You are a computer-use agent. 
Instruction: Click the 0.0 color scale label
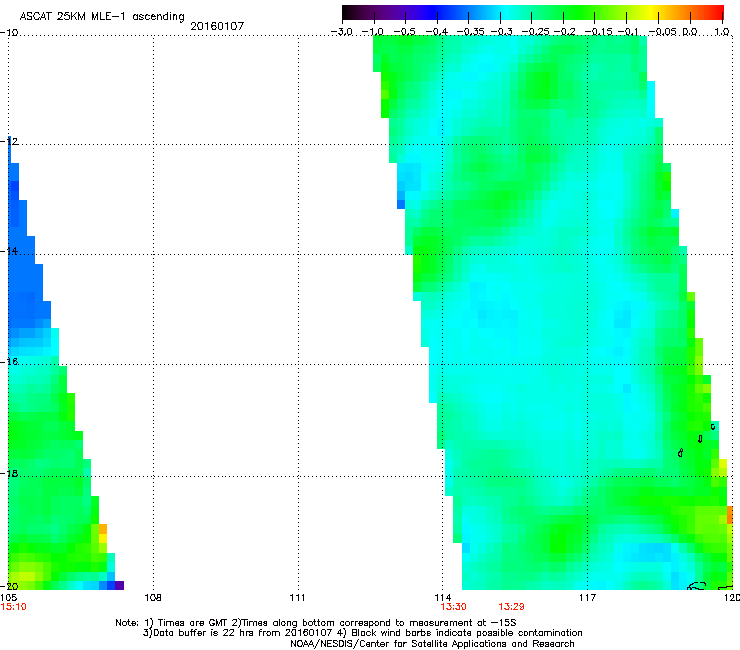(x=690, y=32)
